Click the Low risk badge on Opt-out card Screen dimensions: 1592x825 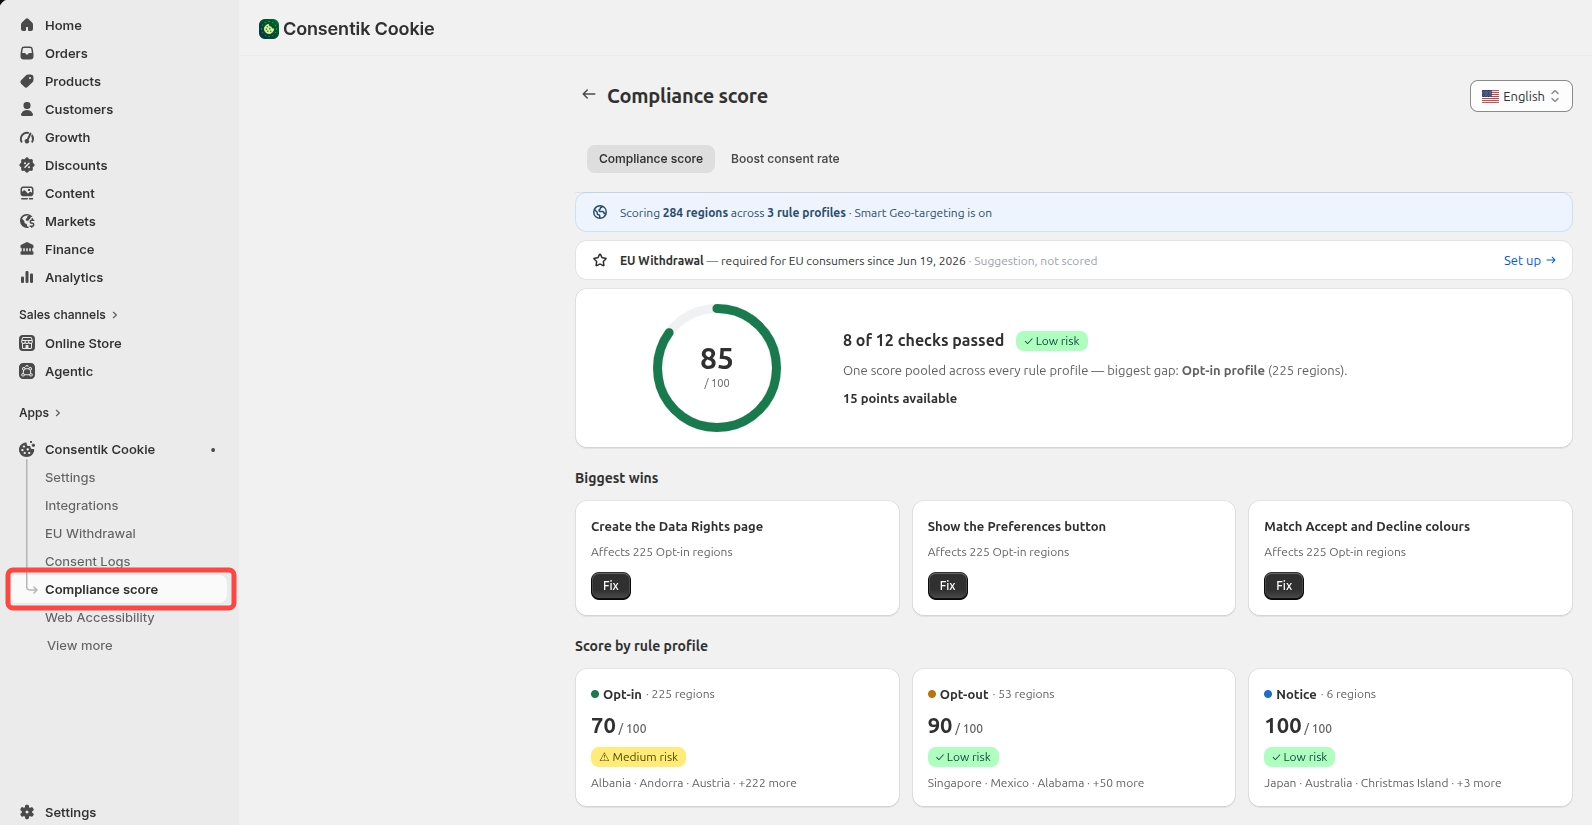[x=963, y=757]
